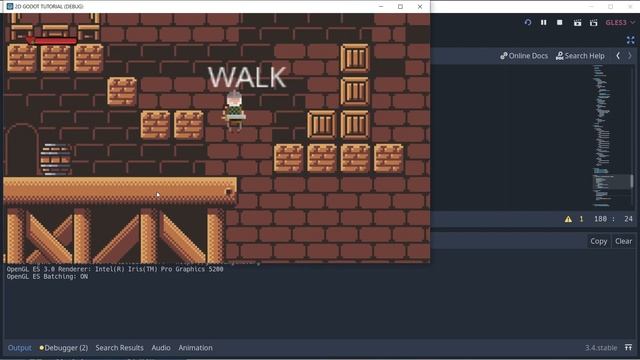Screen dimensions: 640x360
Task: Open Online Docs link
Action: (x=524, y=56)
